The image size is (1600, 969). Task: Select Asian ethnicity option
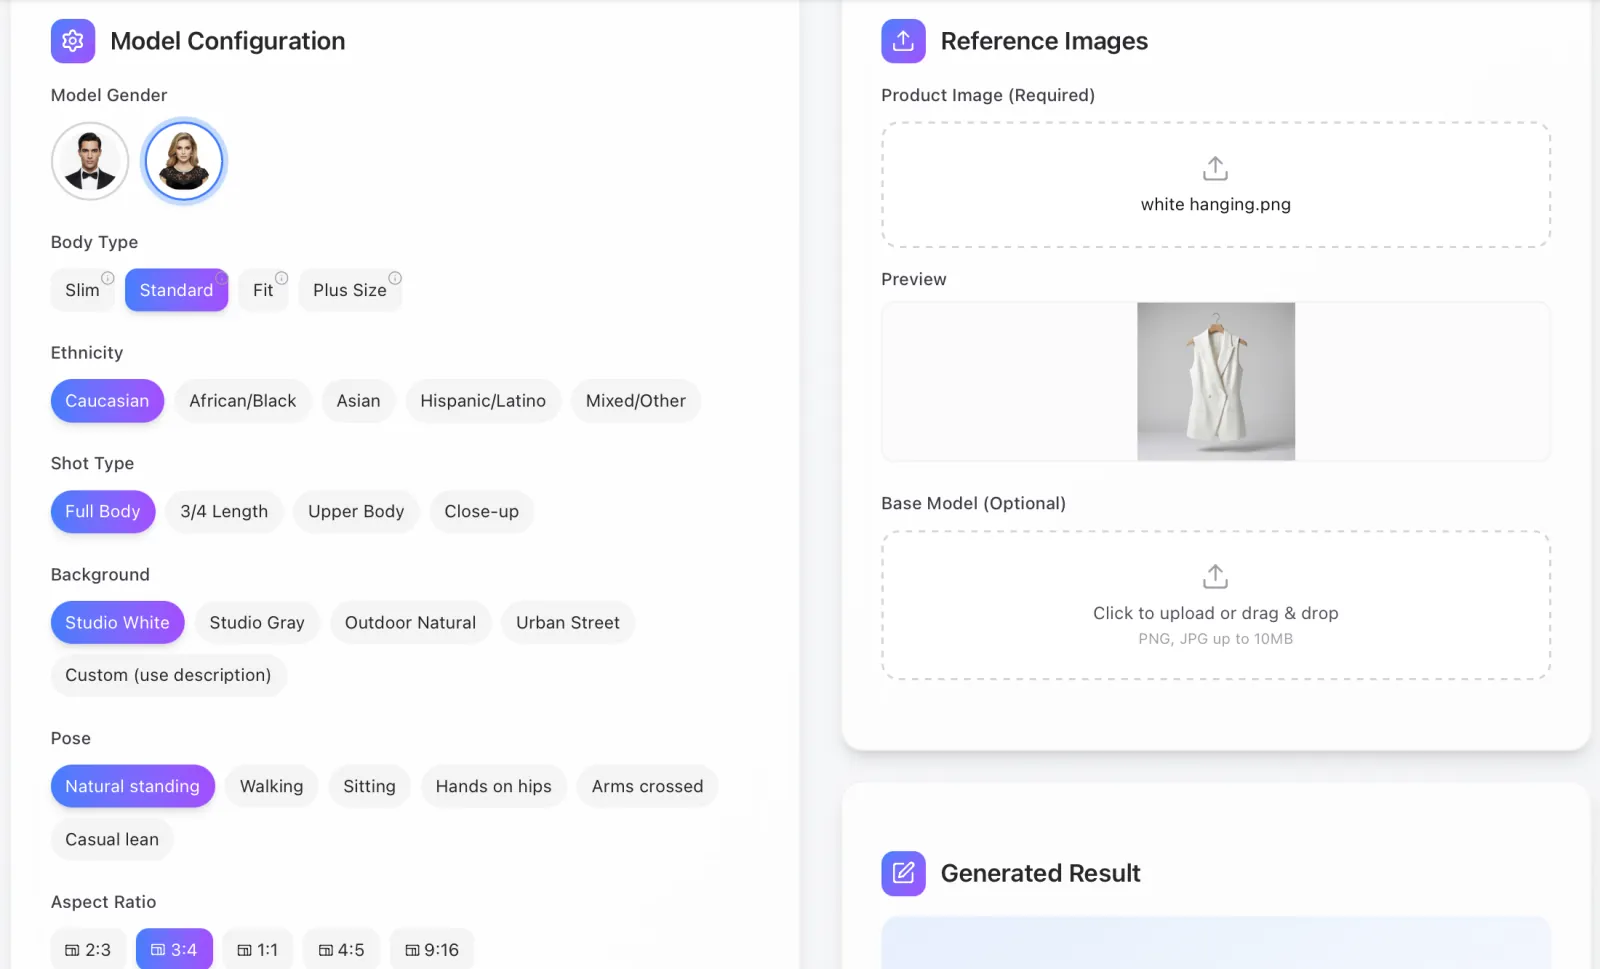coord(358,401)
